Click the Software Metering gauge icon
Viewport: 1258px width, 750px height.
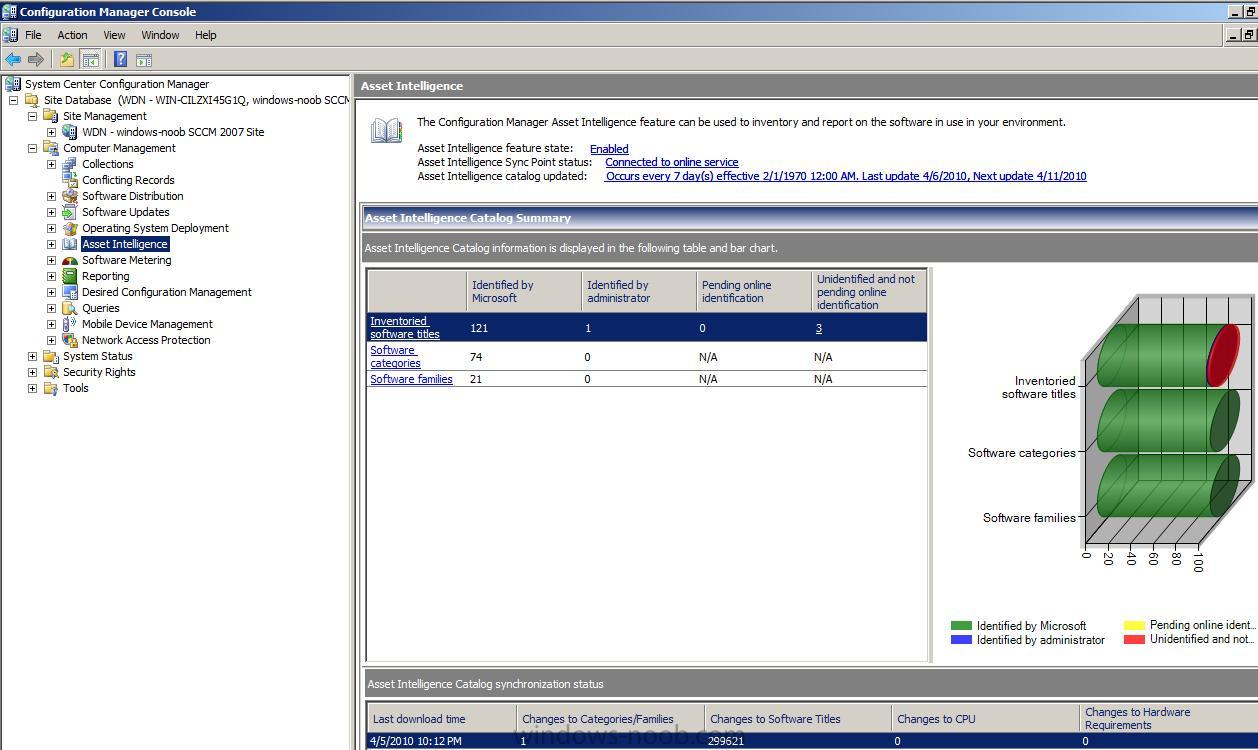click(70, 260)
